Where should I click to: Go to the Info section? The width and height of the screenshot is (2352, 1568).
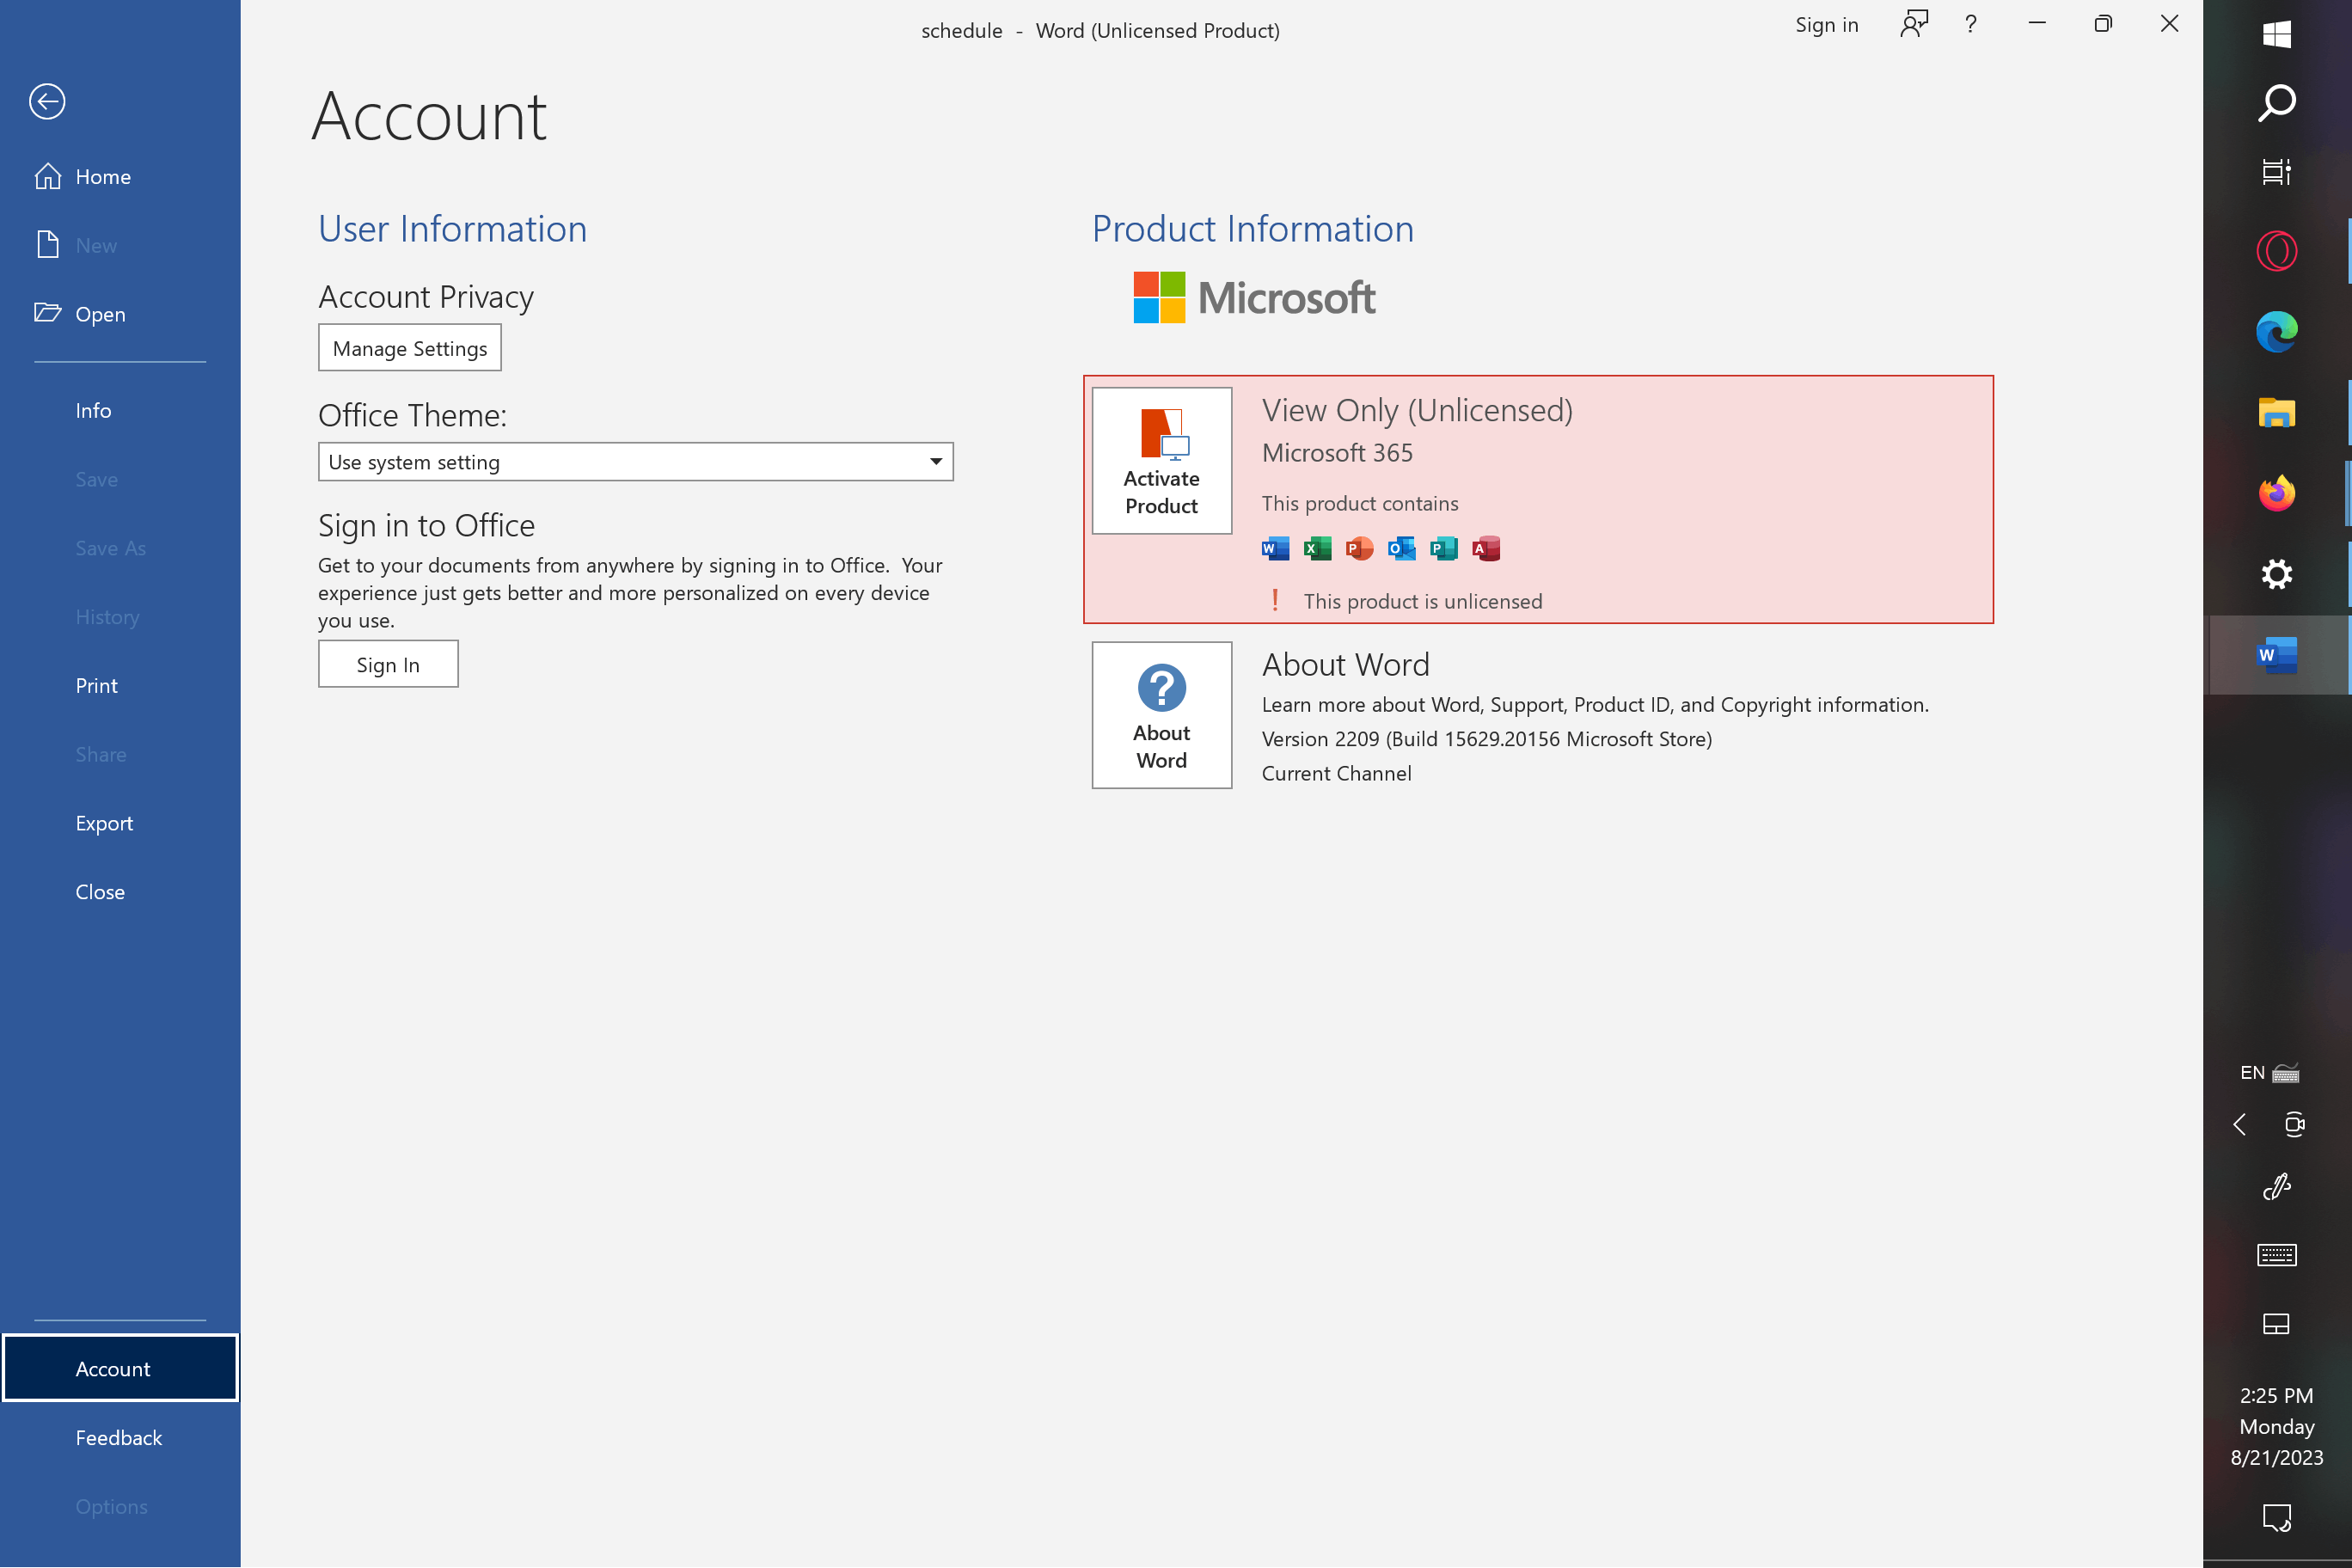click(x=120, y=410)
